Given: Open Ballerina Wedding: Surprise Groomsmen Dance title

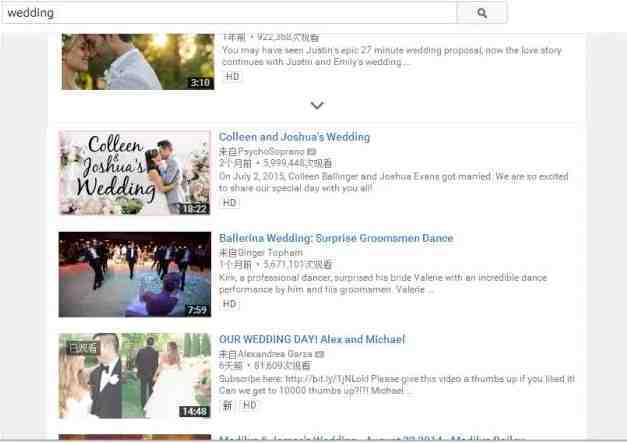Looking at the screenshot, I should coord(336,238).
